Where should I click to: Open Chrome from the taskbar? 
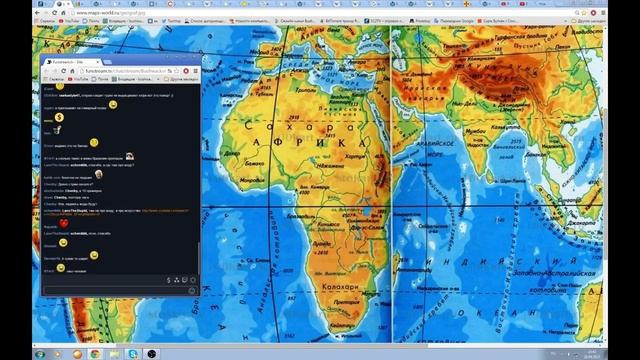pos(95,354)
